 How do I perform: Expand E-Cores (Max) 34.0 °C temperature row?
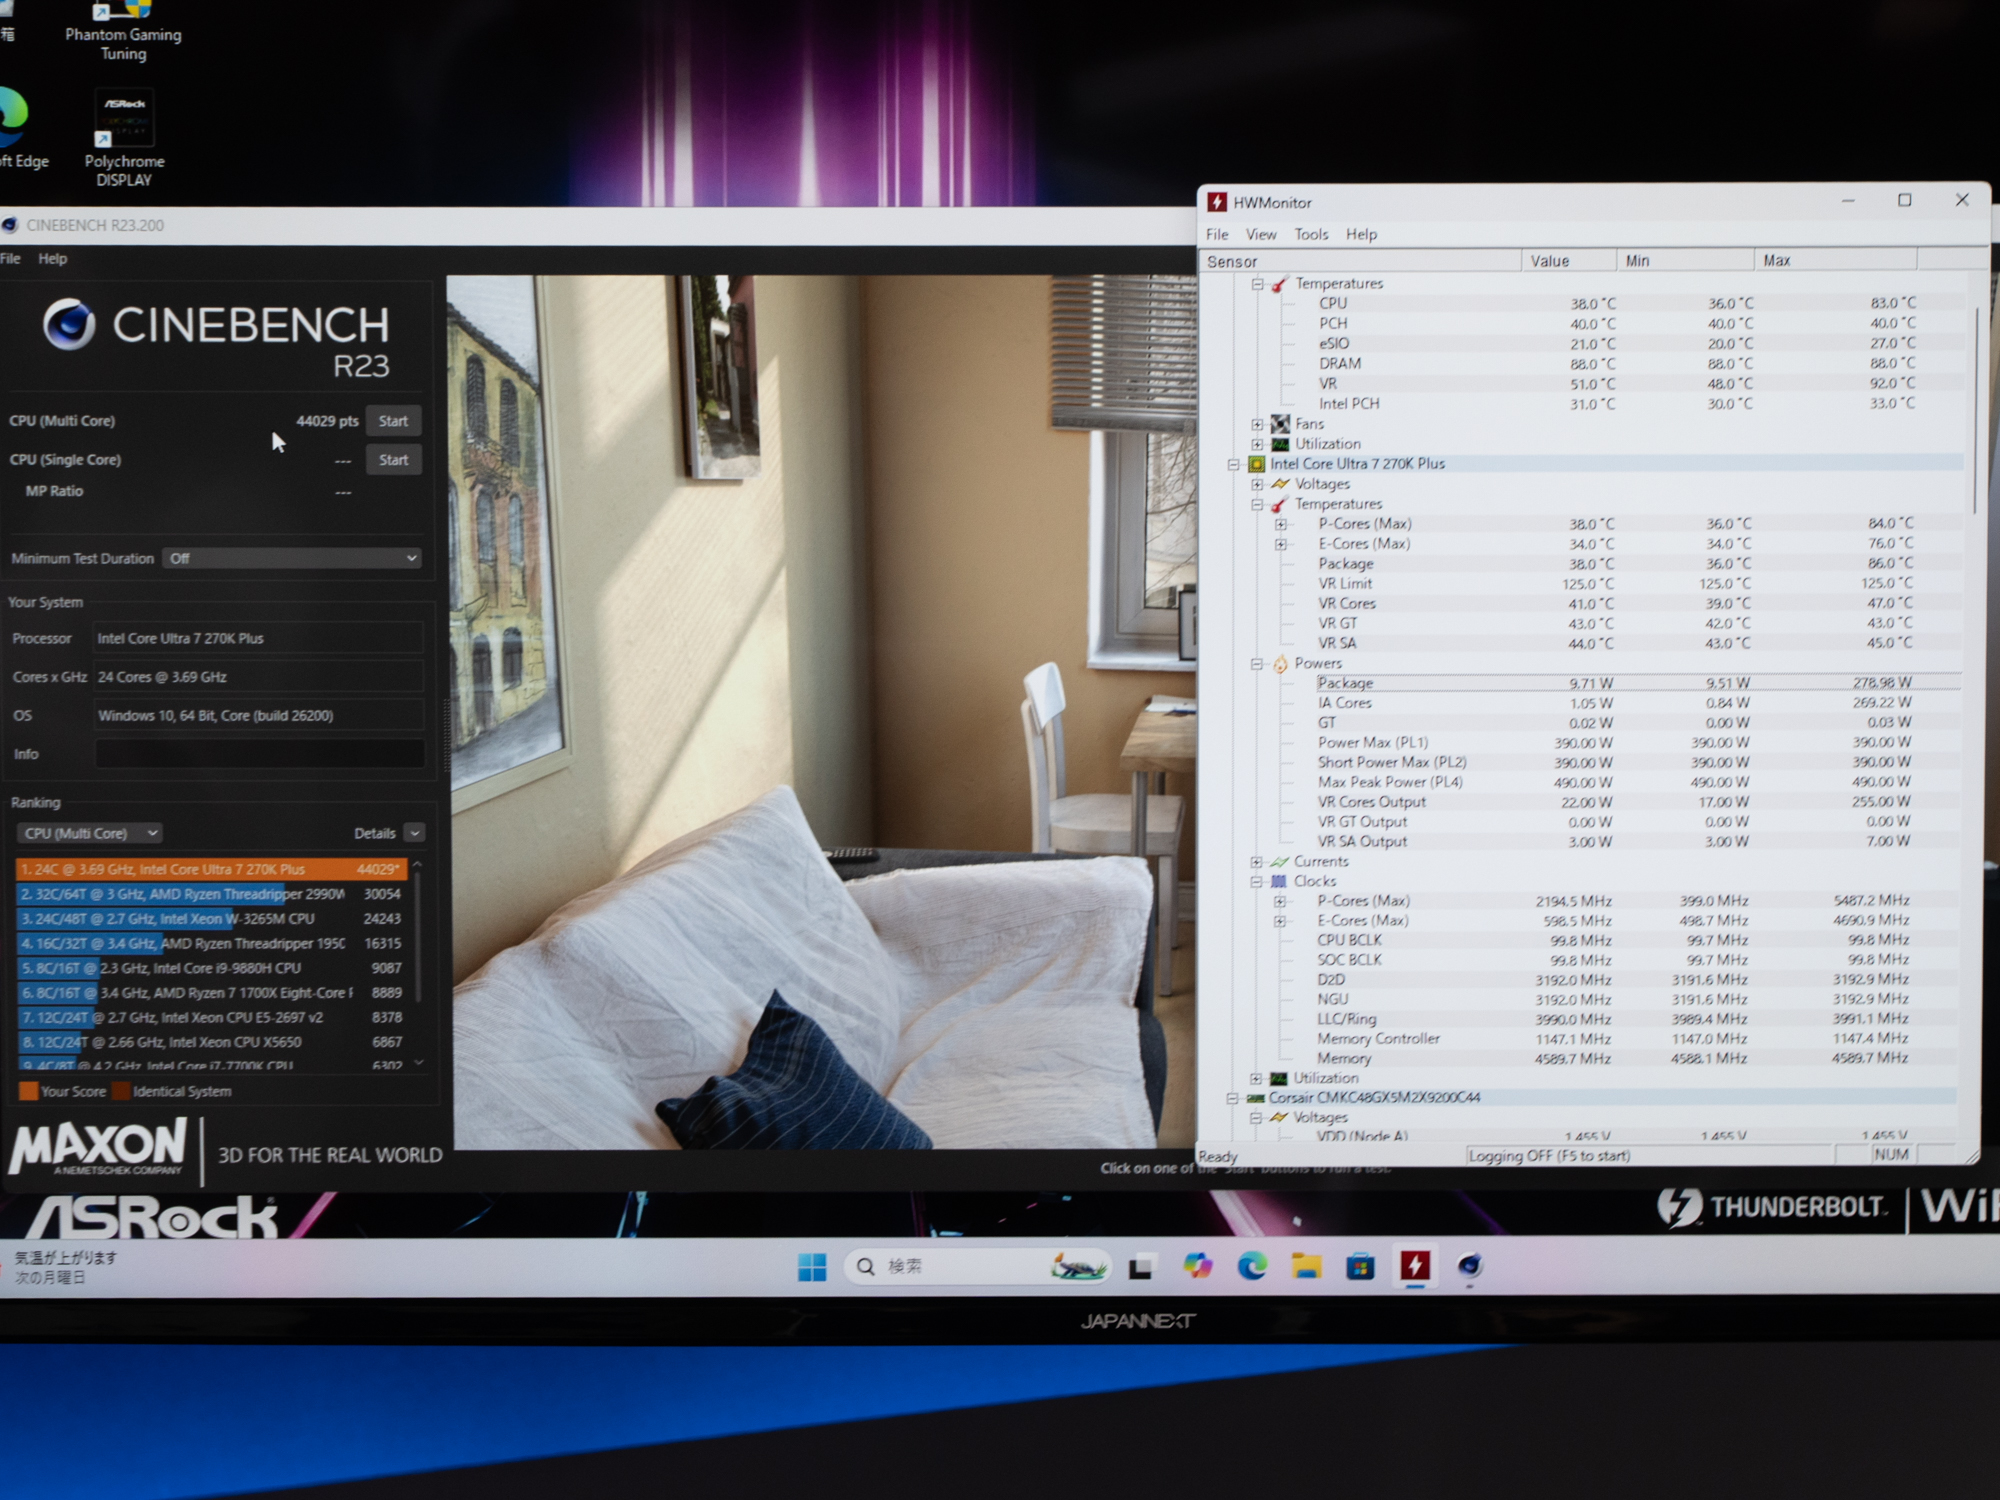[1281, 544]
